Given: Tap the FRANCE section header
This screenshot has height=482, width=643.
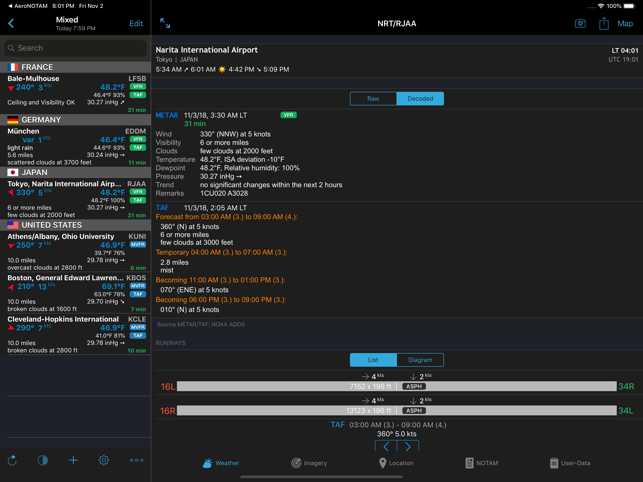Looking at the screenshot, I should point(75,67).
